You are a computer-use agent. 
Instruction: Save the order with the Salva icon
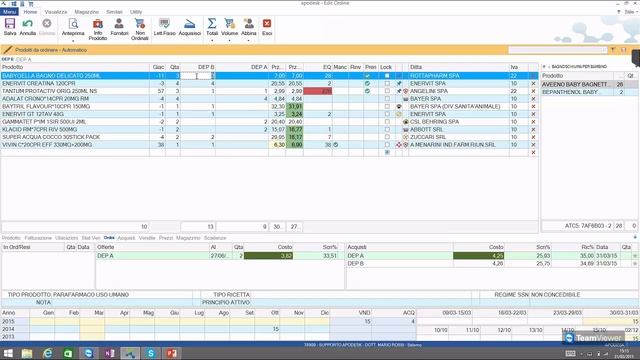click(x=10, y=27)
